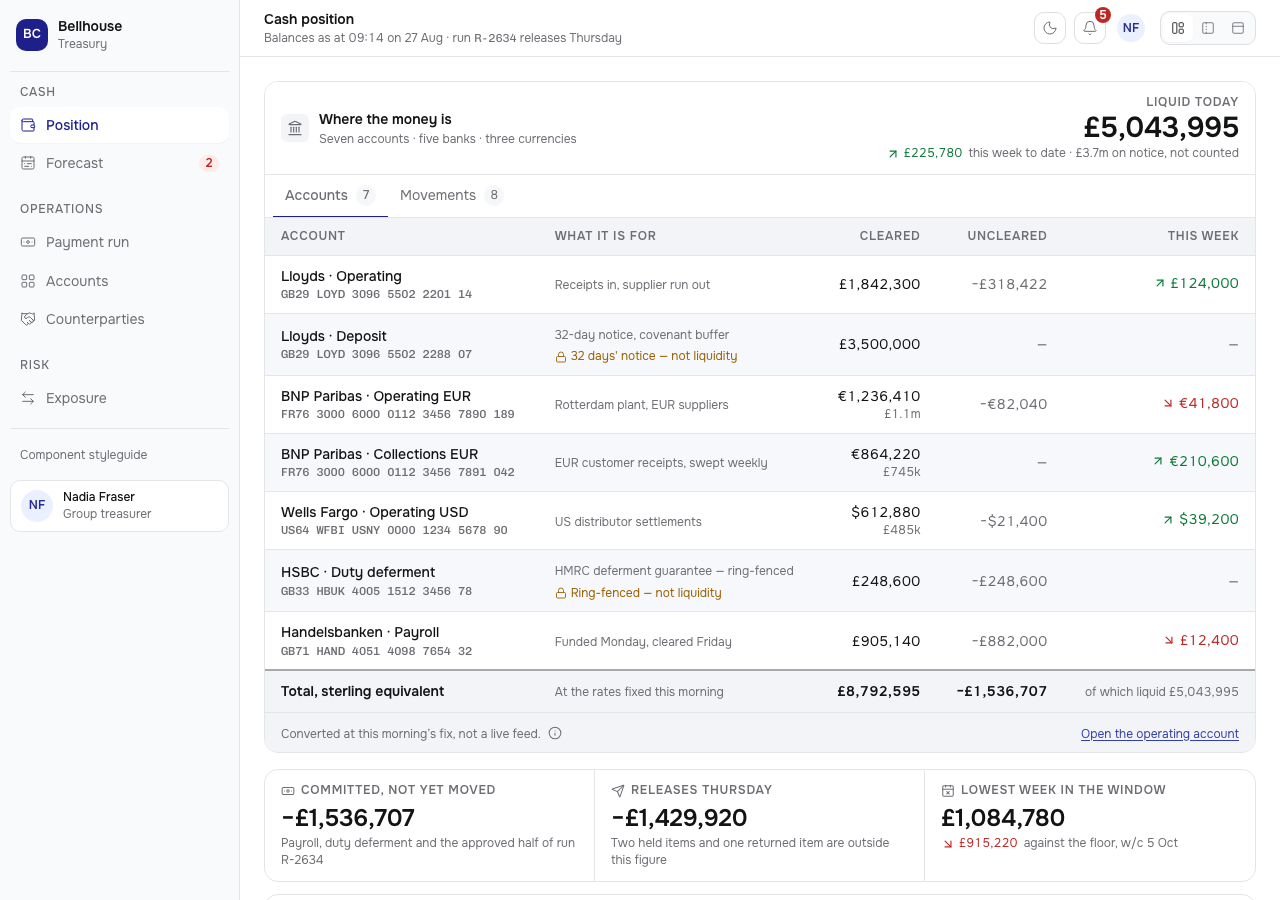Click the red 2 badge on Forecast
The width and height of the screenshot is (1280, 900).
pos(209,163)
